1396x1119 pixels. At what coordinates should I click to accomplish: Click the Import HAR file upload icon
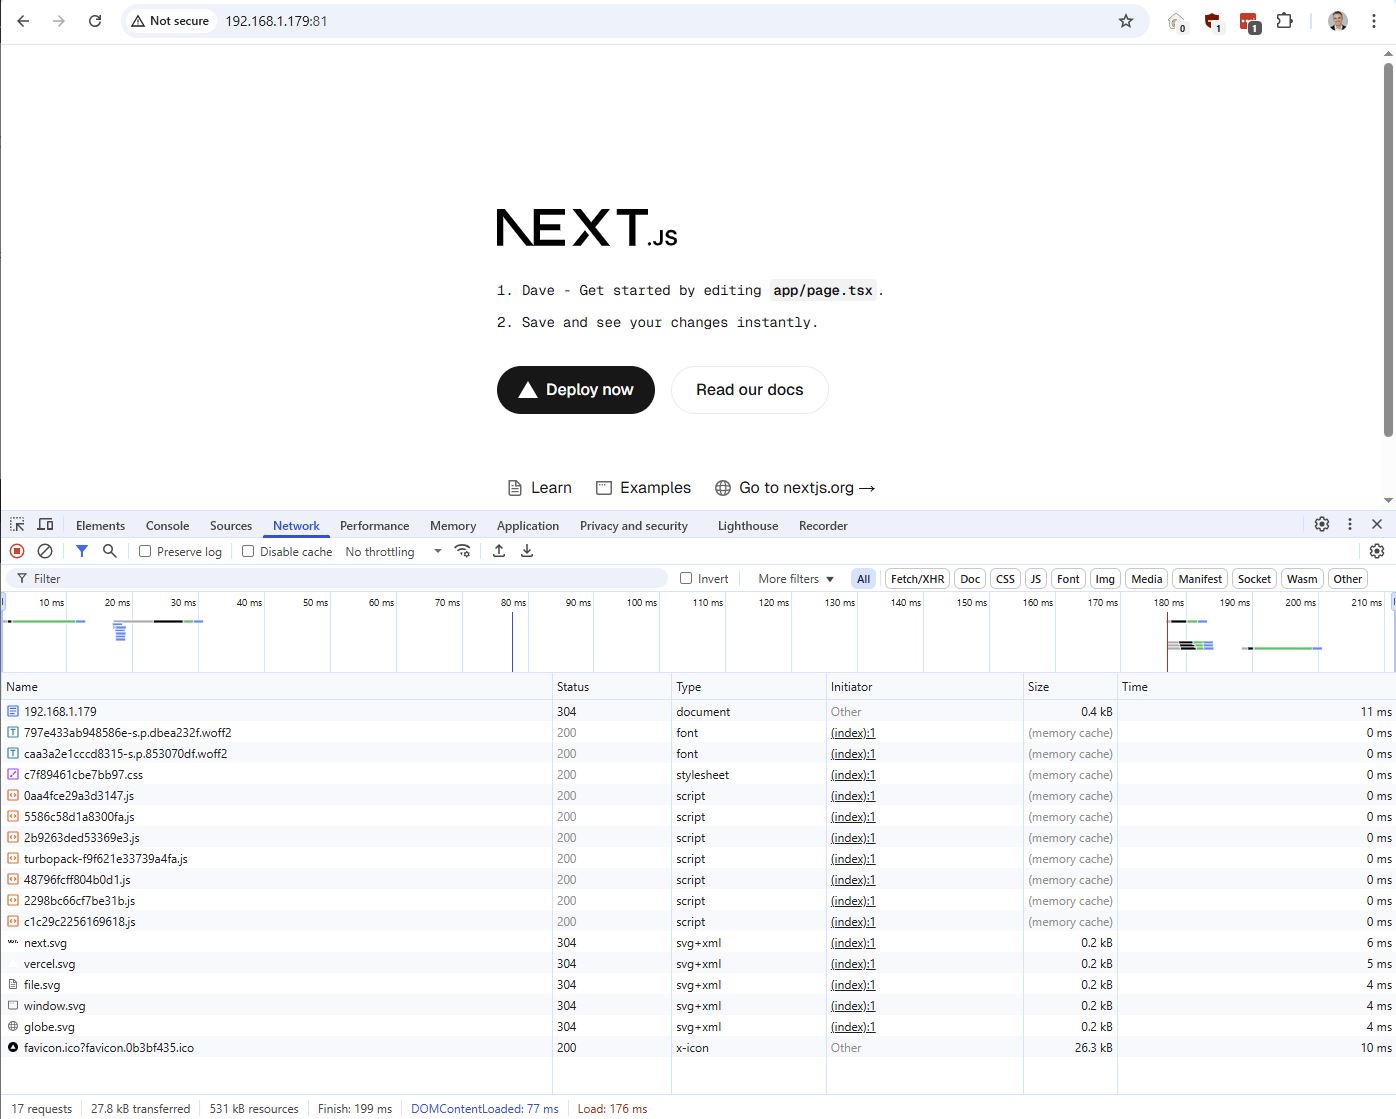point(499,551)
